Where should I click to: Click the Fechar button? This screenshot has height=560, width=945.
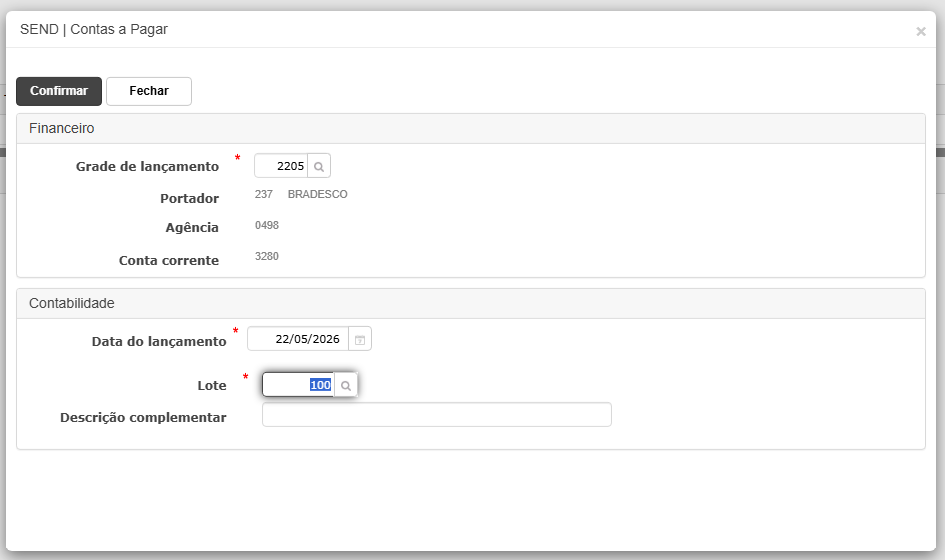[149, 91]
